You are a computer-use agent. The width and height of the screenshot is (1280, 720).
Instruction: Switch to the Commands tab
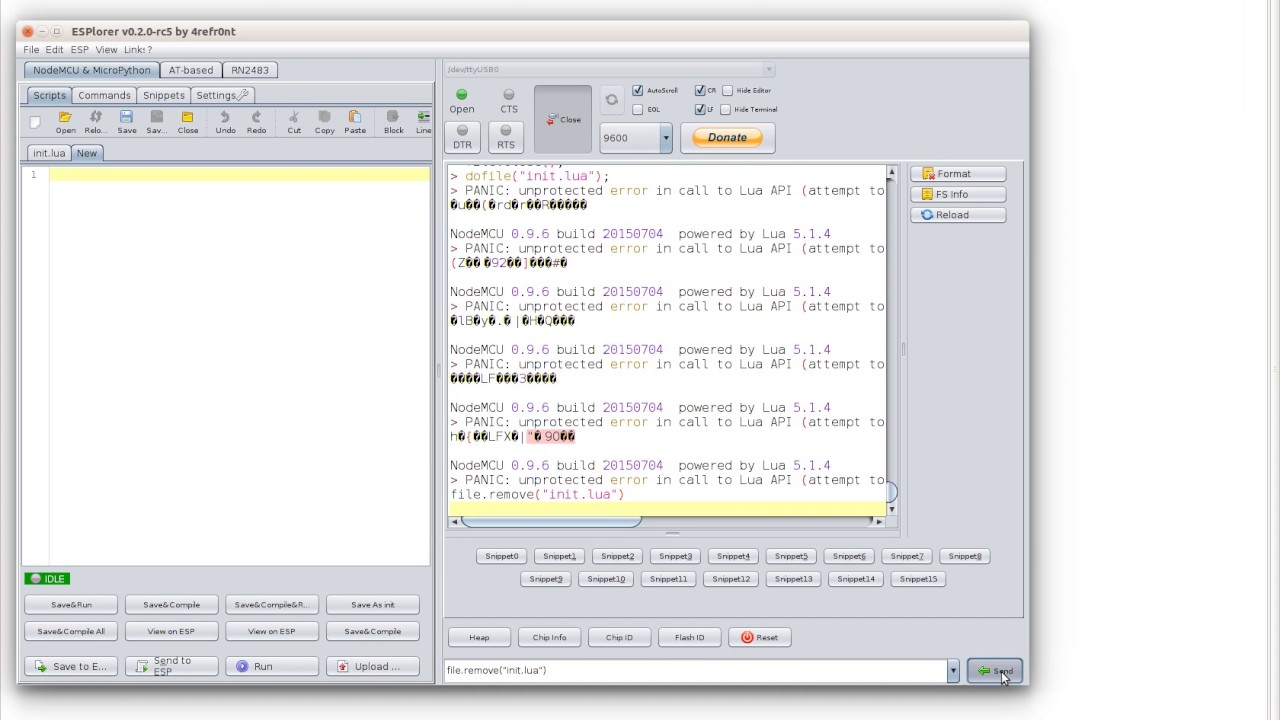click(104, 95)
